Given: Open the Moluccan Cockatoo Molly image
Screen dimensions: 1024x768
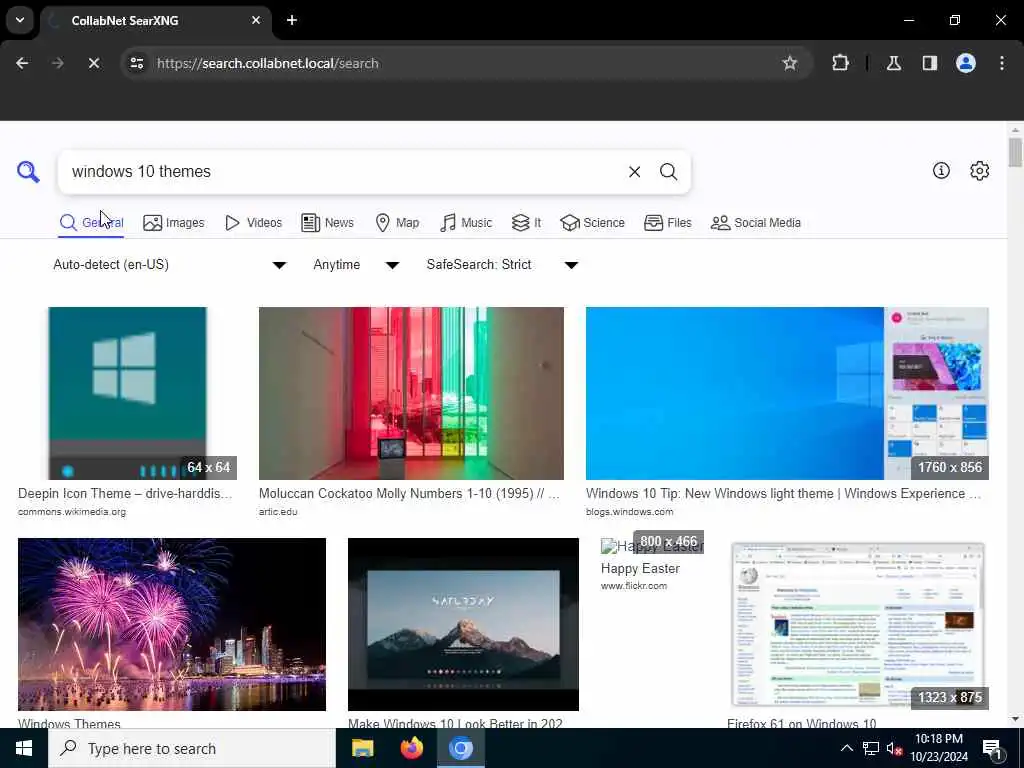Looking at the screenshot, I should tap(411, 393).
